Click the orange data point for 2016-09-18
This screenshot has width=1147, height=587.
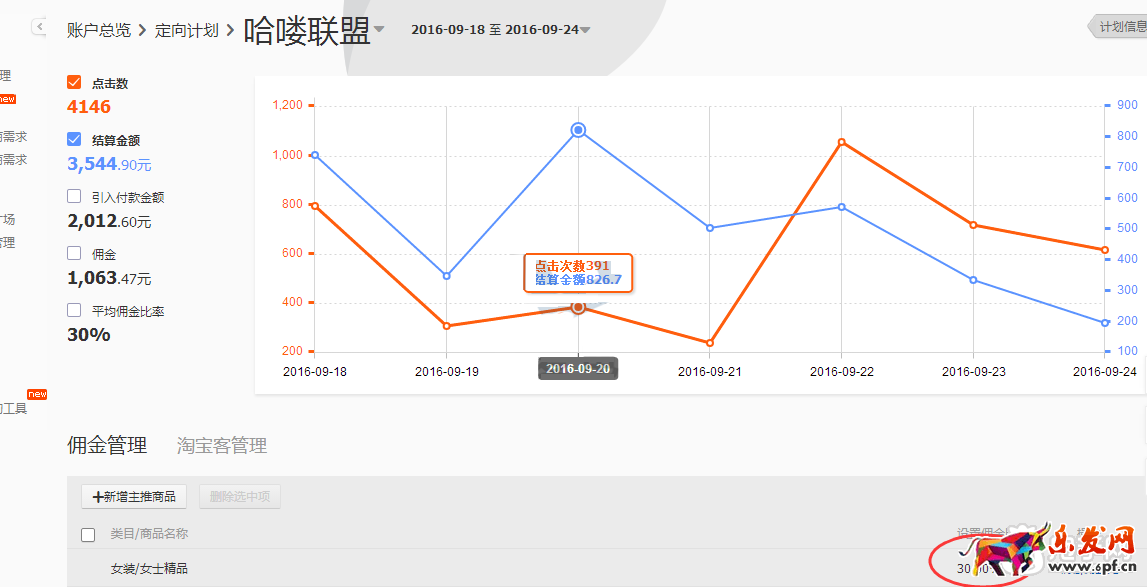(x=315, y=206)
